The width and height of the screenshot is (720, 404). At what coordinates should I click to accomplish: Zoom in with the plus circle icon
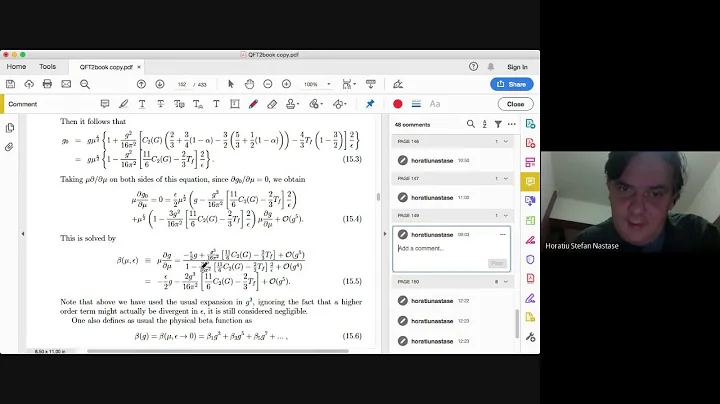pos(287,84)
